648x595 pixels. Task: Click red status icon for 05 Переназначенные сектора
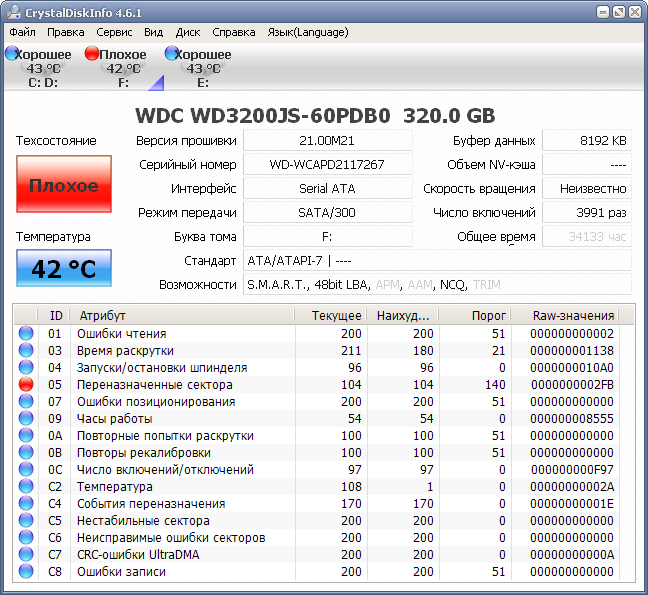tap(26, 384)
